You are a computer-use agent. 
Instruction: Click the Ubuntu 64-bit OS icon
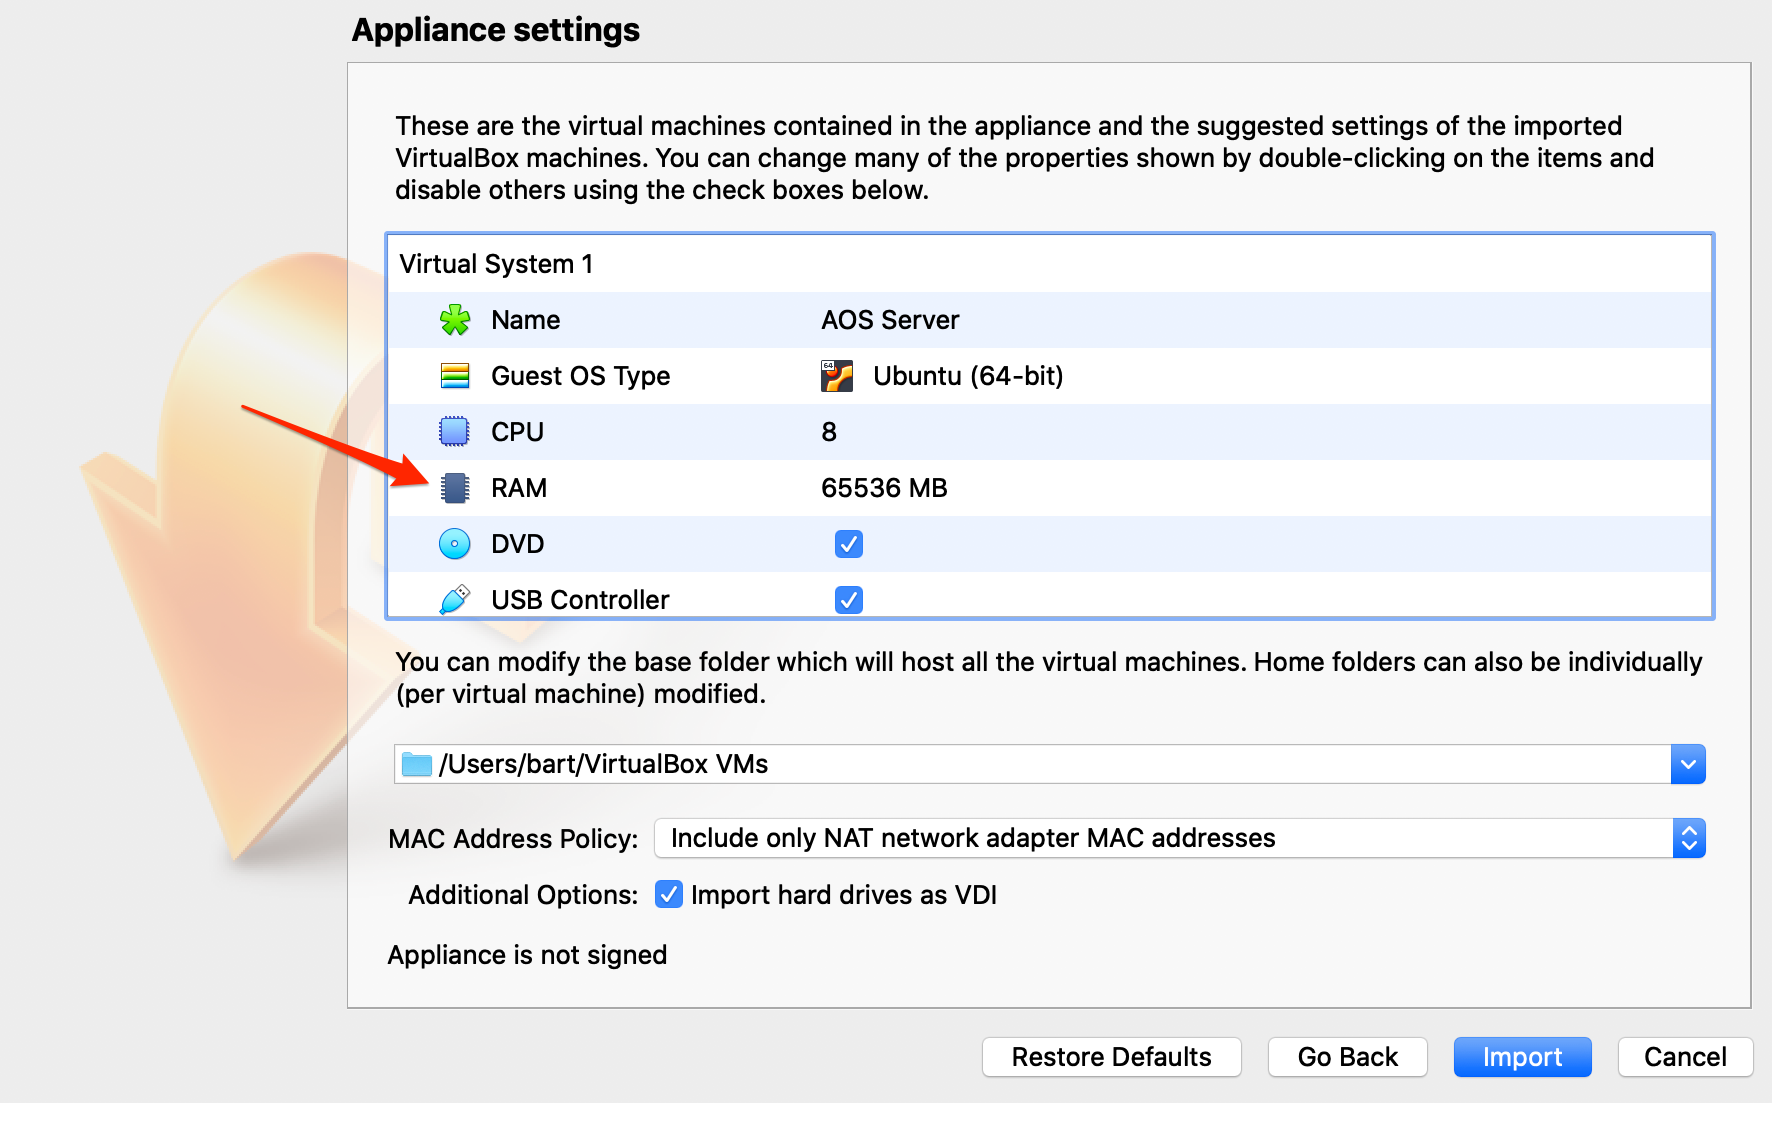pyautogui.click(x=837, y=376)
